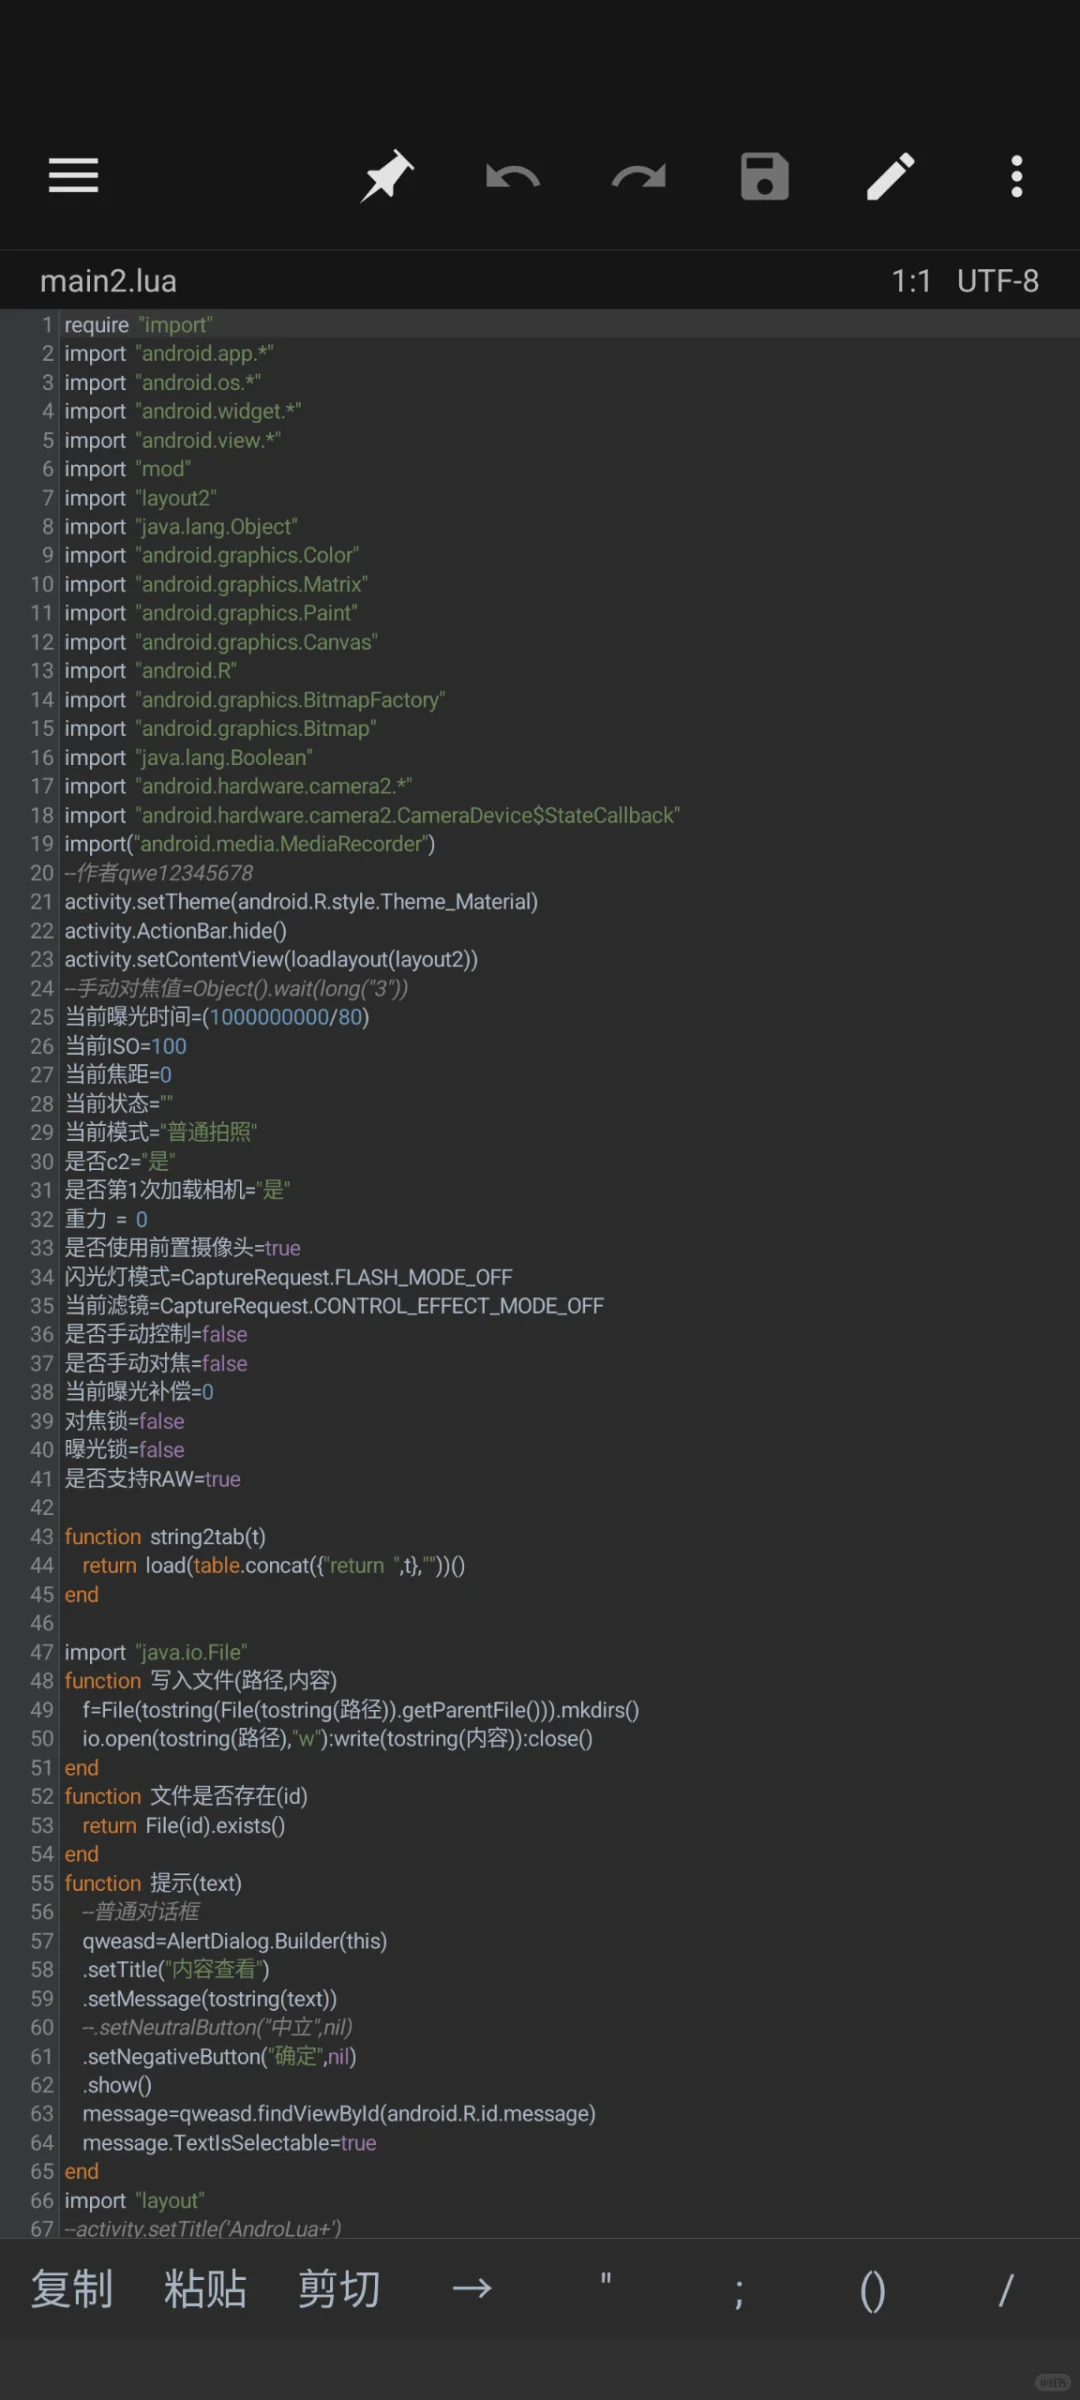This screenshot has height=2400, width=1080.
Task: Click the import "java.io.File" line
Action: point(156,1652)
